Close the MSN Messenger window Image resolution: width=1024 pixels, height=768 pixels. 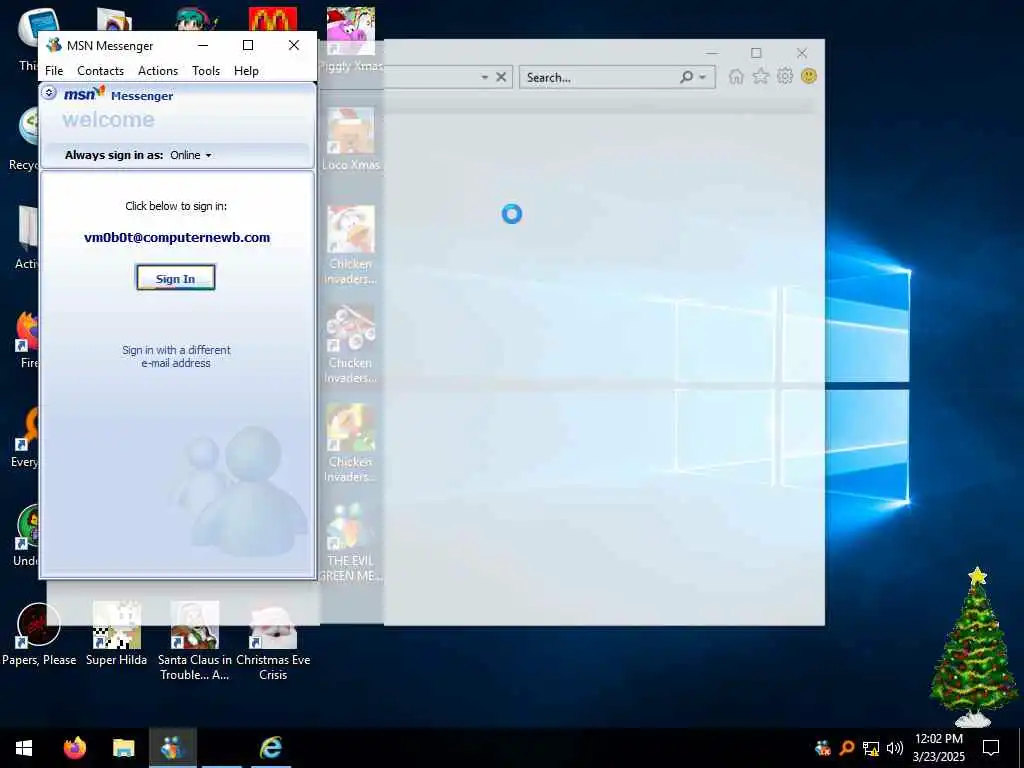pyautogui.click(x=294, y=45)
